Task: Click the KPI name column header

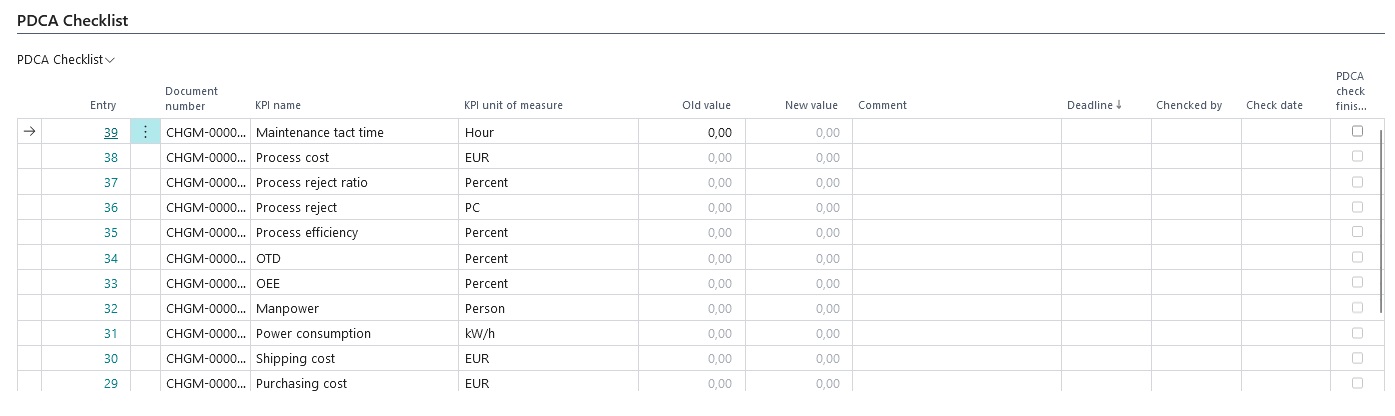Action: point(278,105)
